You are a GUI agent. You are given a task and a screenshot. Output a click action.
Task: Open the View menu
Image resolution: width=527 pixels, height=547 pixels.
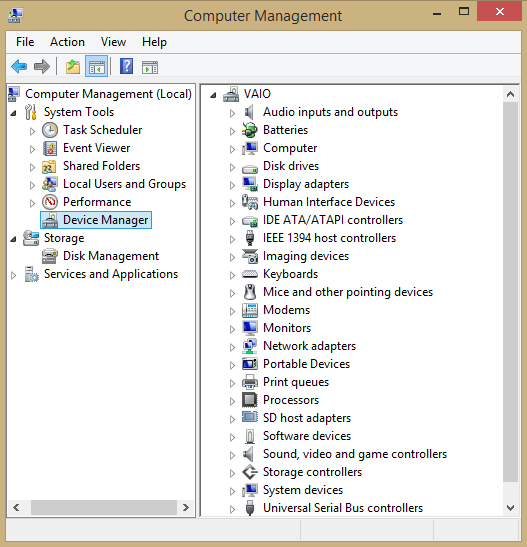[x=113, y=42]
